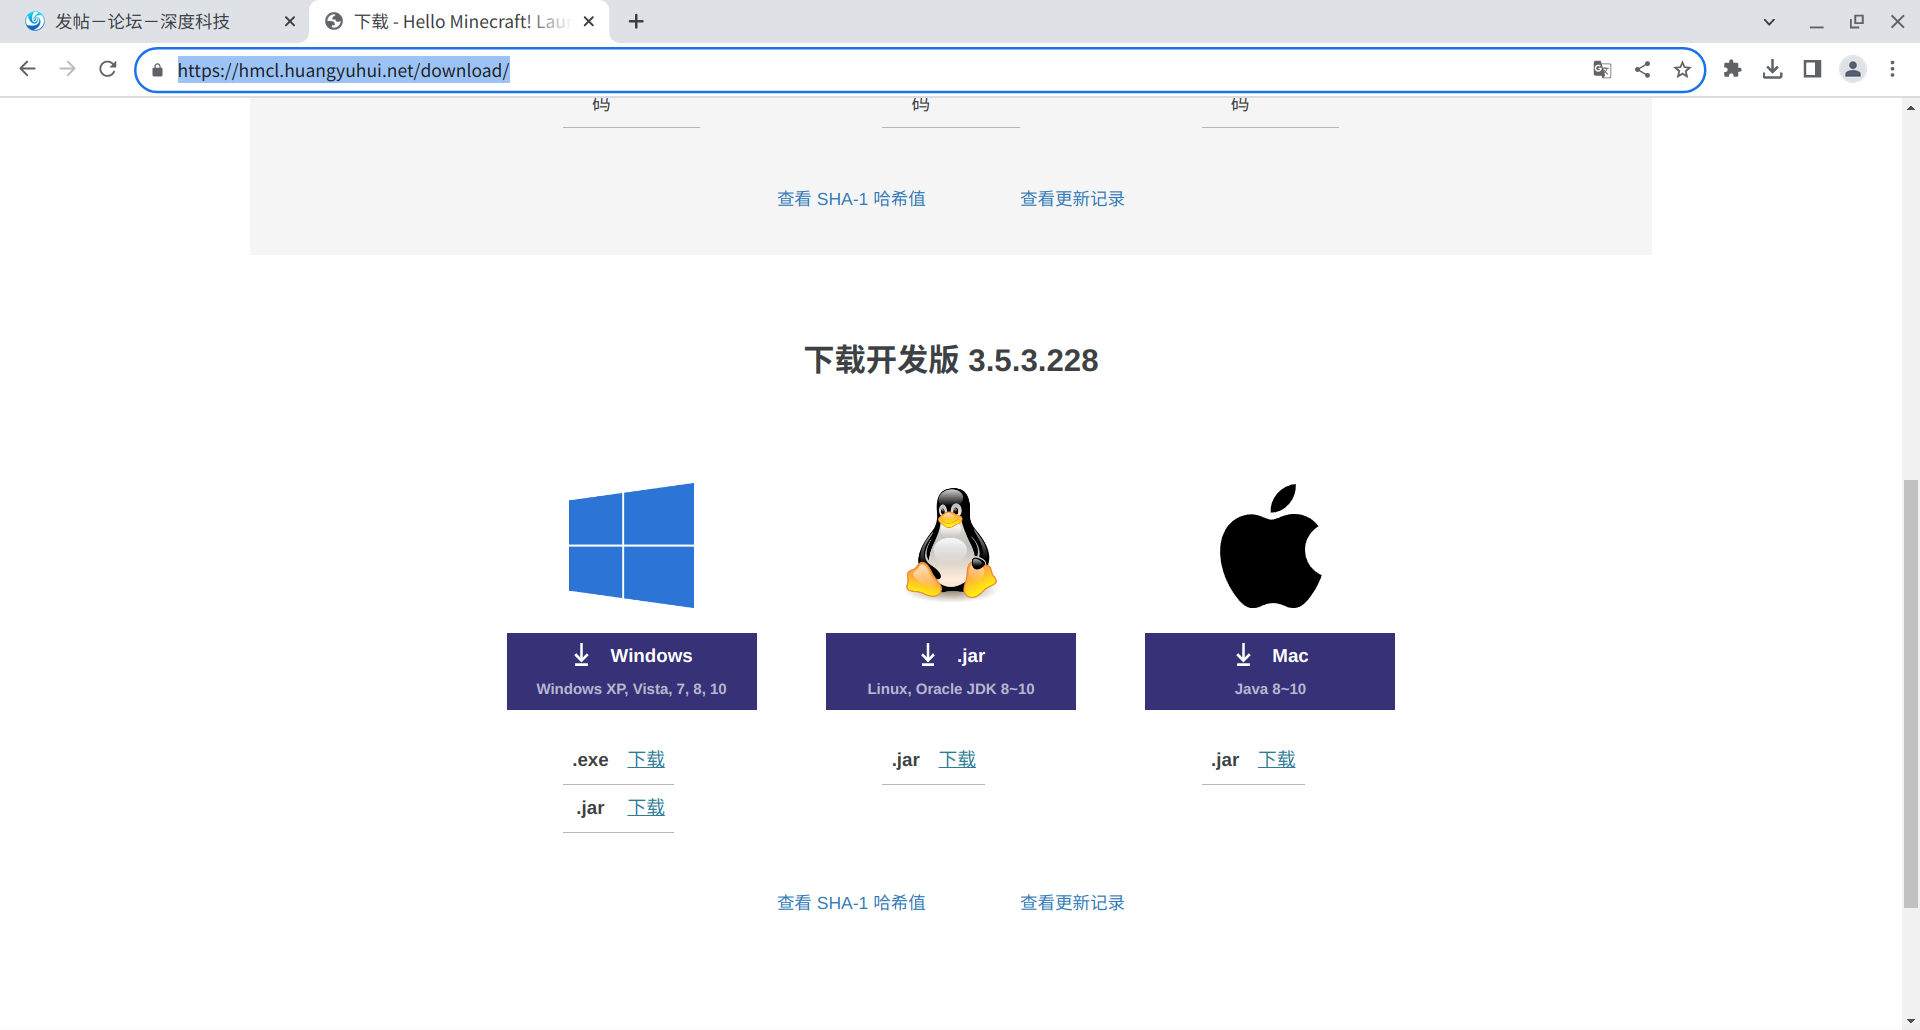Download the Linux .jar dev build
Image resolution: width=1920 pixels, height=1030 pixels.
(x=951, y=671)
